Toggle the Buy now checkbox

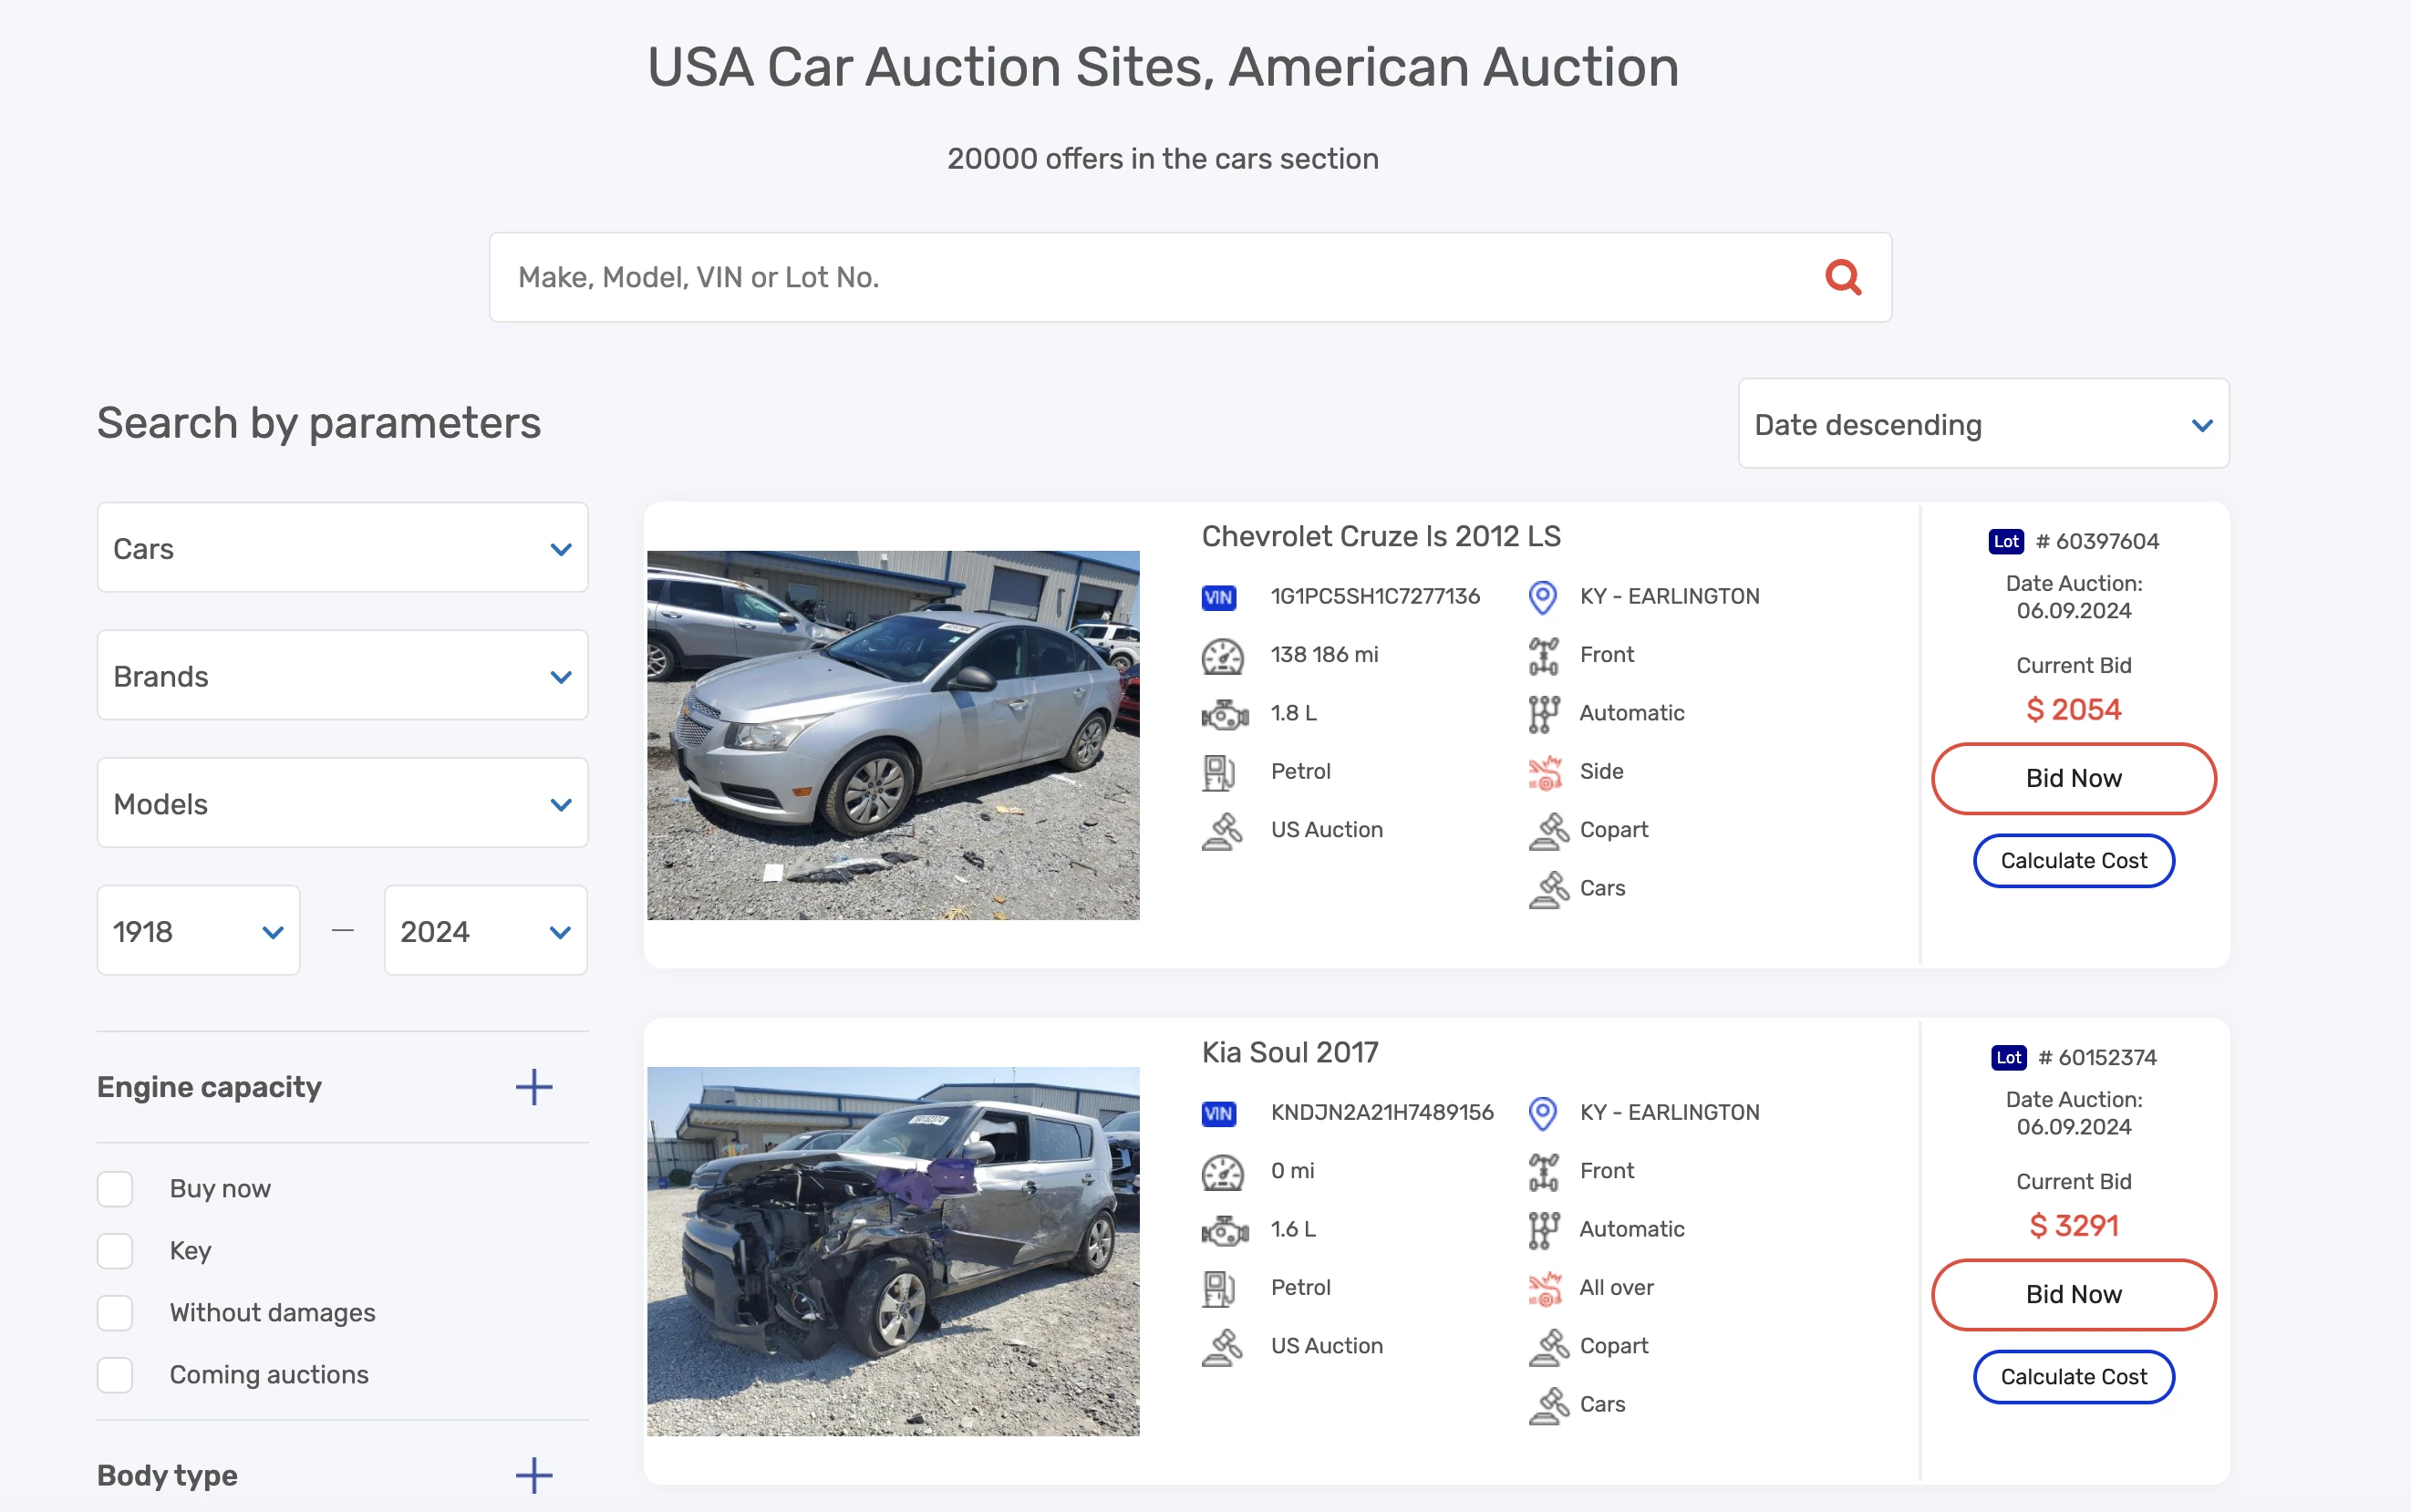click(x=115, y=1188)
